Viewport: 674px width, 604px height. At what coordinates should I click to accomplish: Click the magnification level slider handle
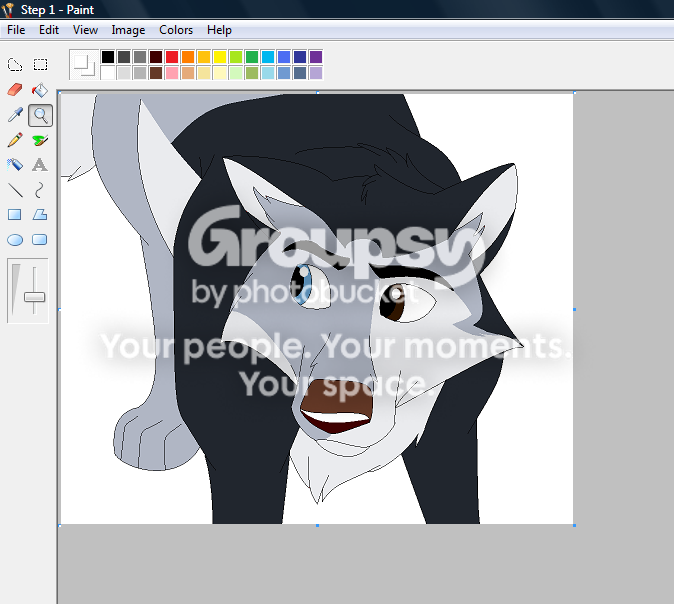(x=34, y=297)
